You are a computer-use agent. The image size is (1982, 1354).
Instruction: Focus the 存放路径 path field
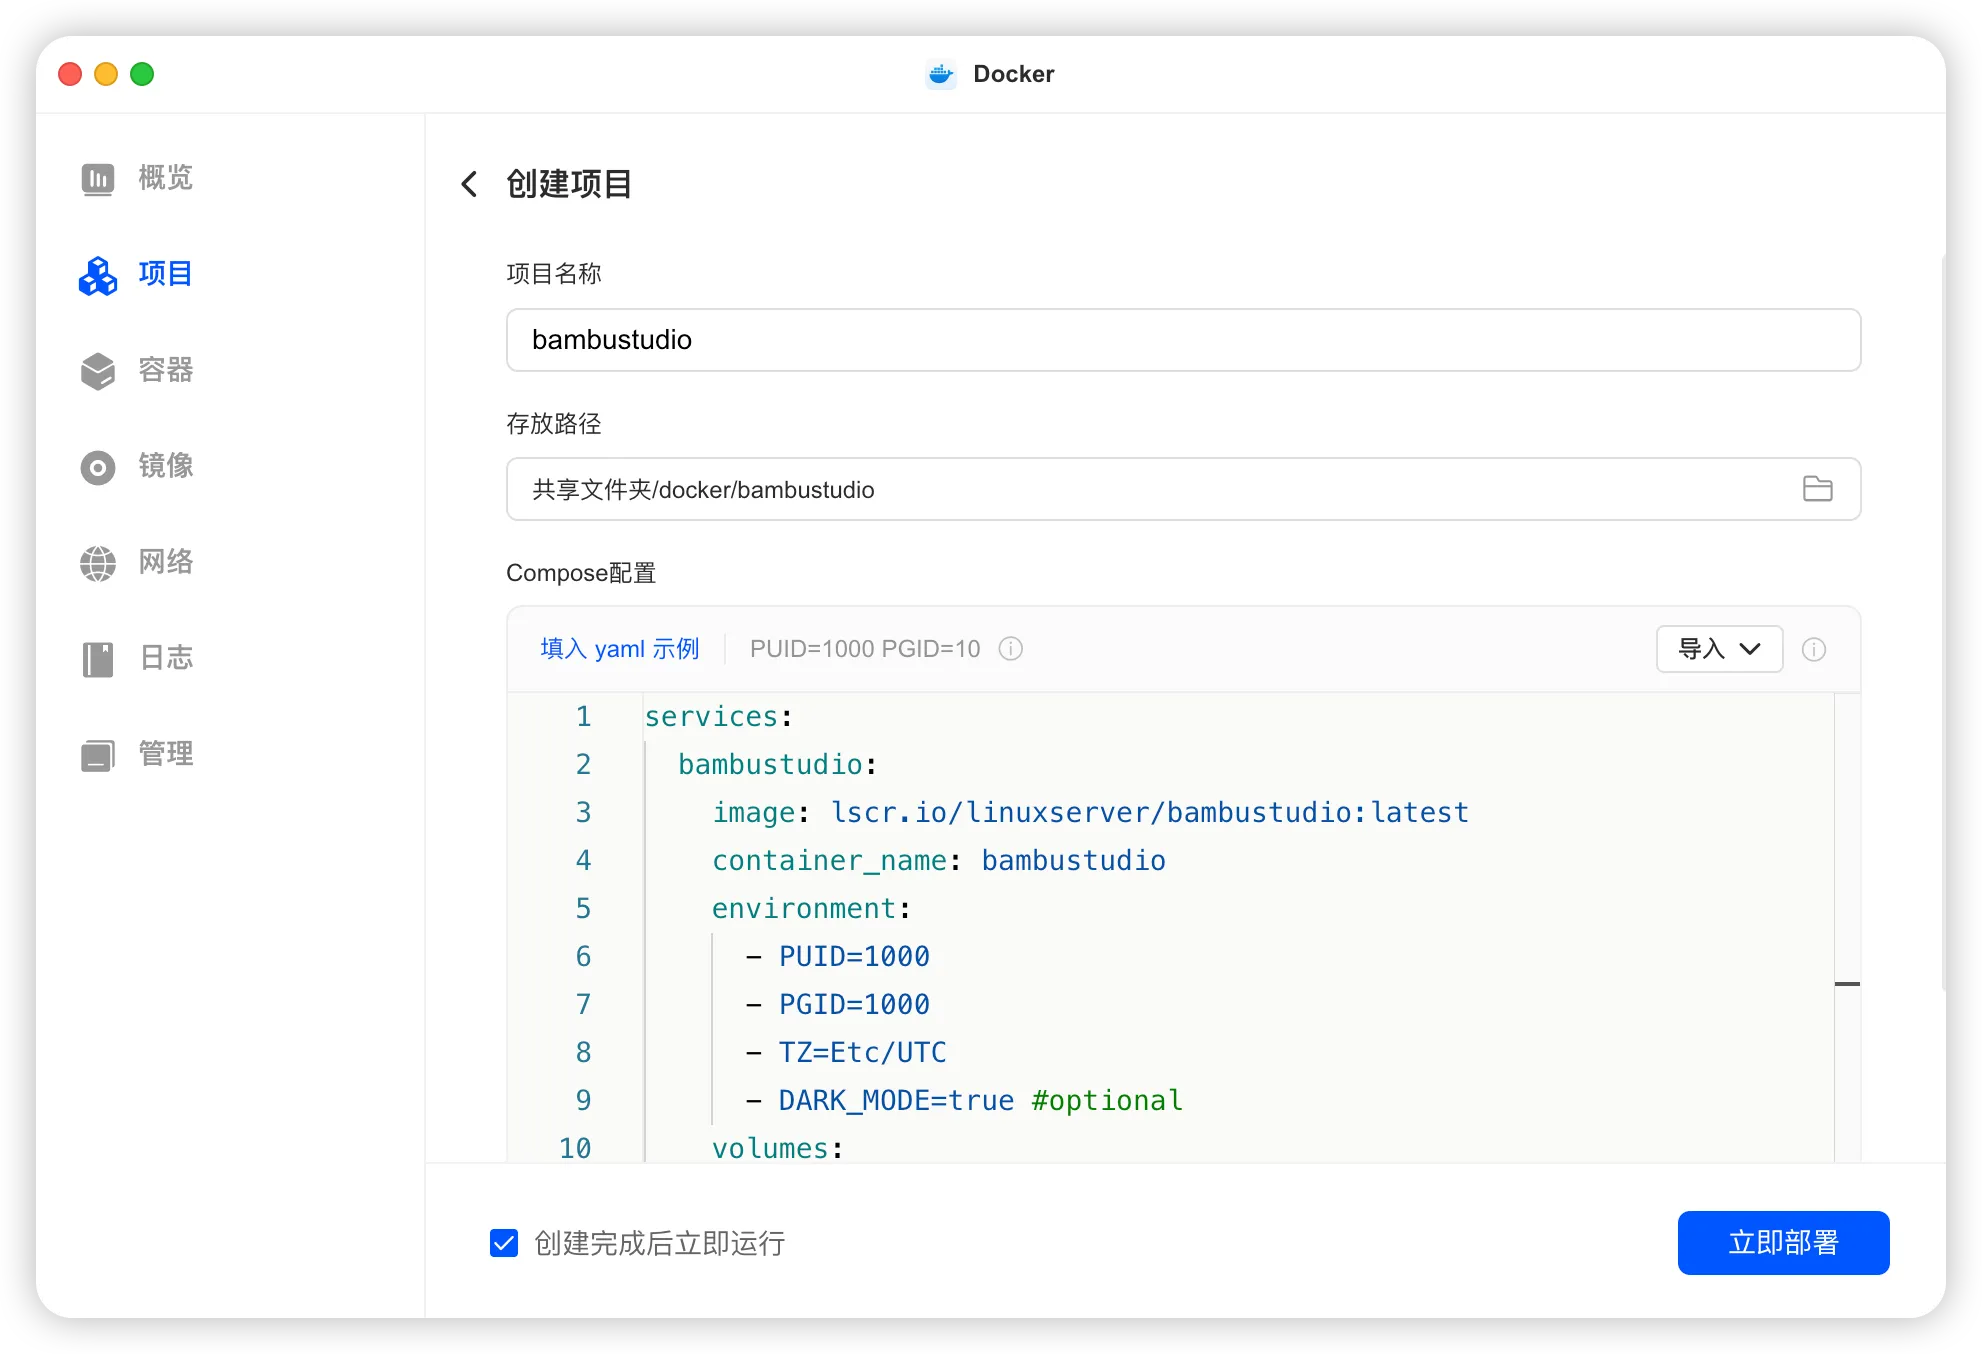(1183, 489)
